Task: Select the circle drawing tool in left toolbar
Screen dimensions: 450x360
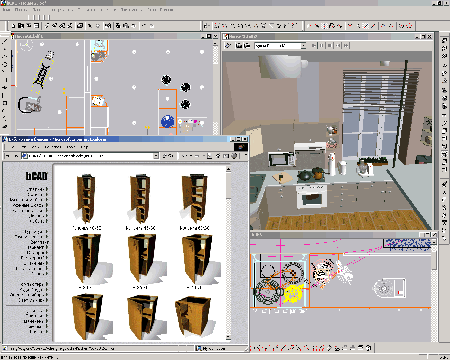Action: [x=5, y=65]
